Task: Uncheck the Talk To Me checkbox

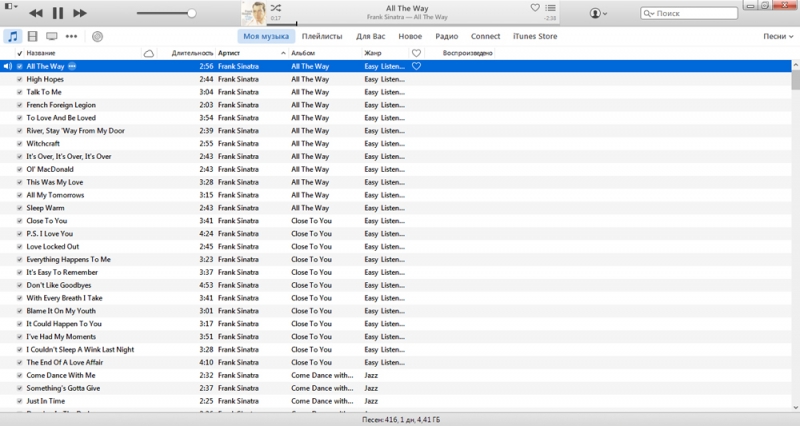Action: pos(19,92)
